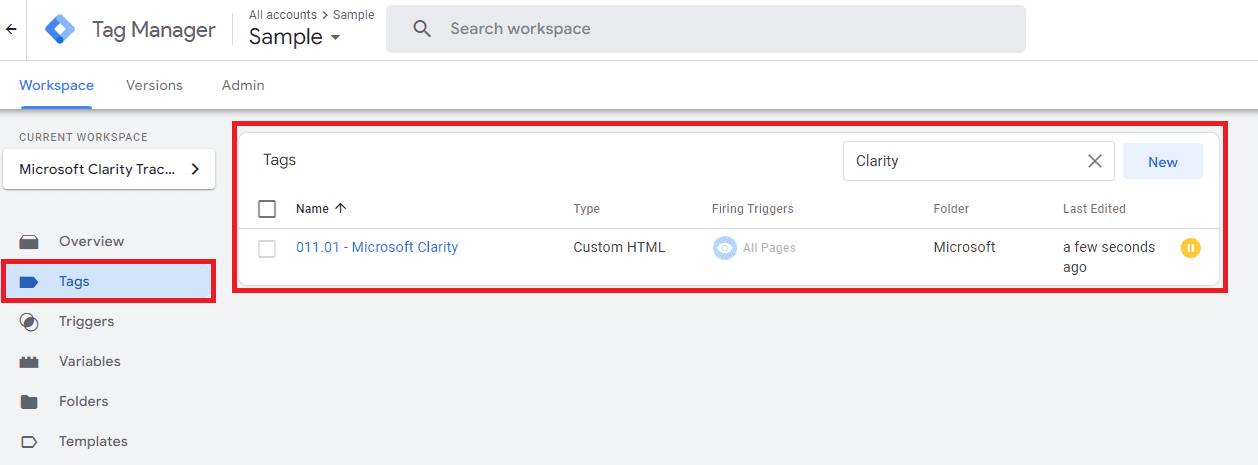The height and width of the screenshot is (465, 1258).
Task: Check the 011.01 Microsoft Clarity row checkbox
Action: pos(267,248)
